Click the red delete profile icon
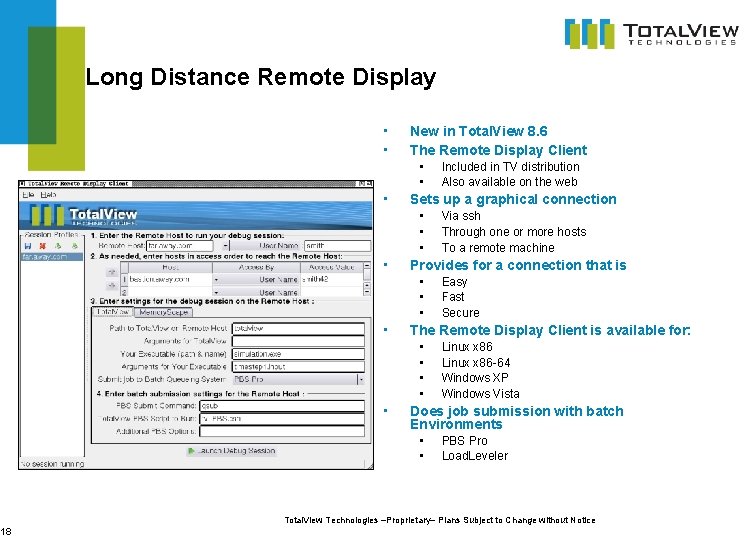Viewport: 756px width, 540px height. [42, 246]
